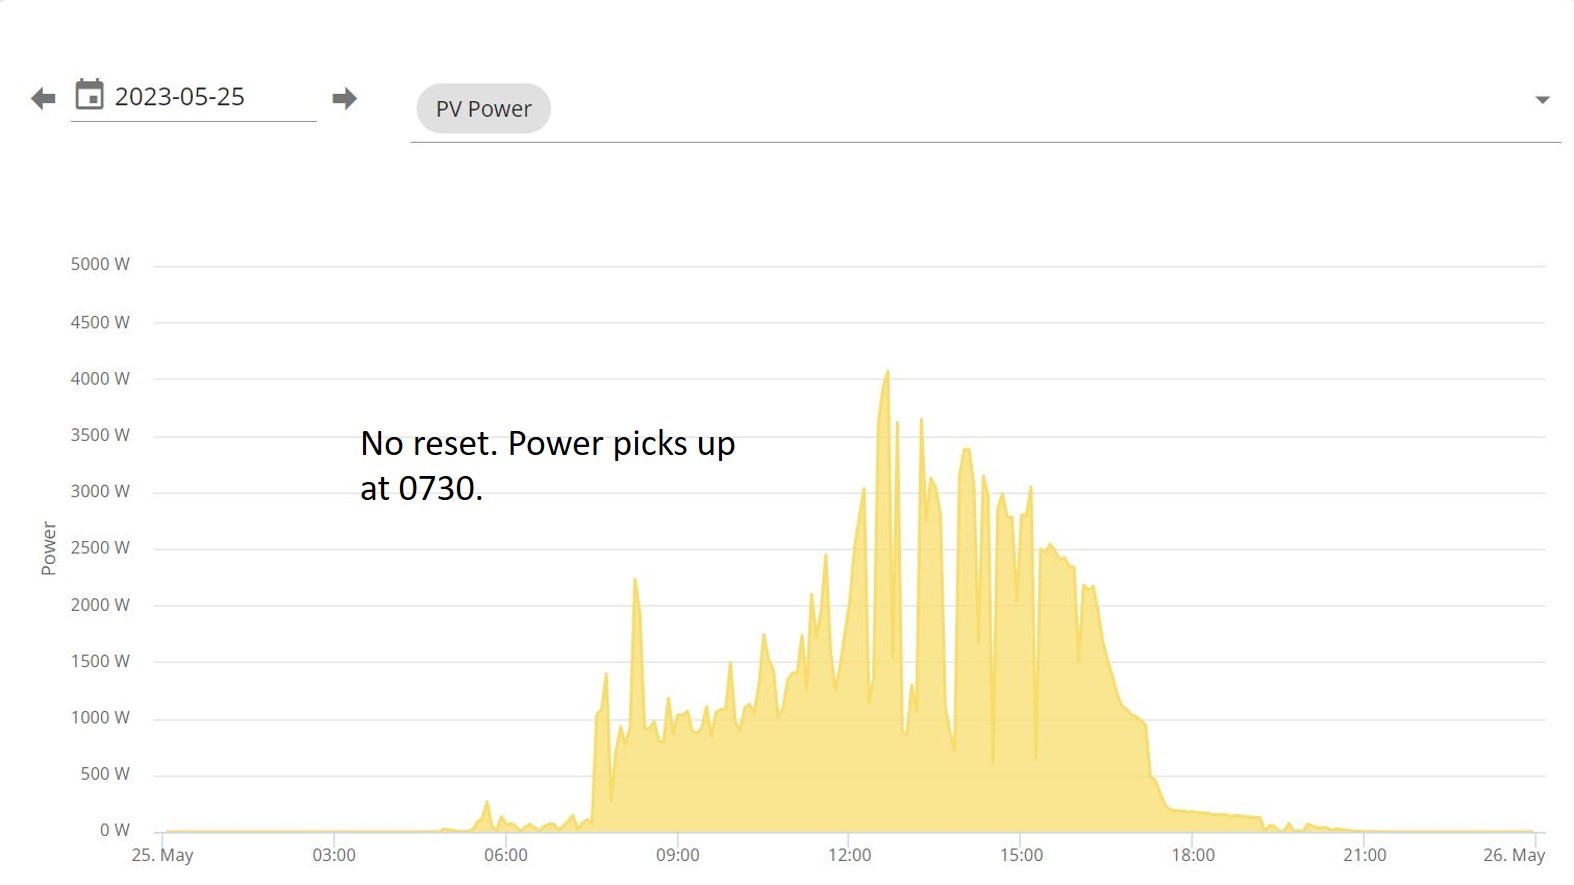Click the 4000 W peak near 12:40

tap(887, 373)
